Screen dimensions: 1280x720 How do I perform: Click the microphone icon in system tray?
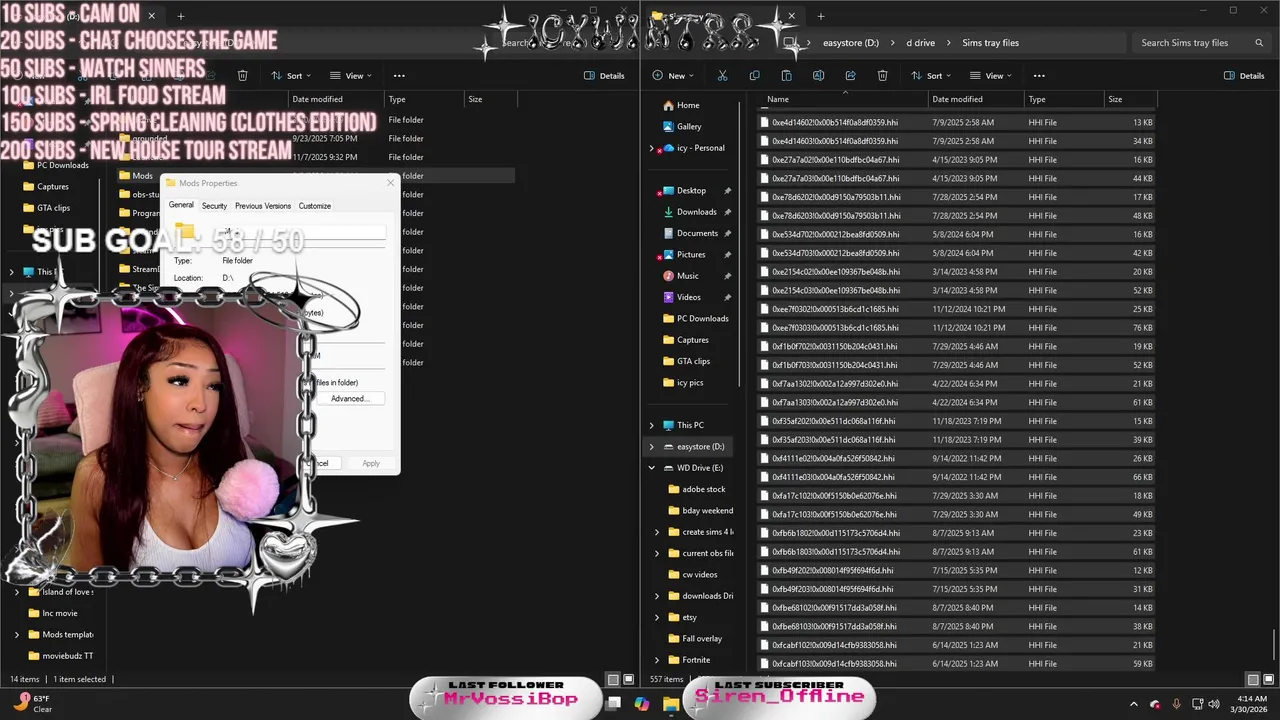1176,704
